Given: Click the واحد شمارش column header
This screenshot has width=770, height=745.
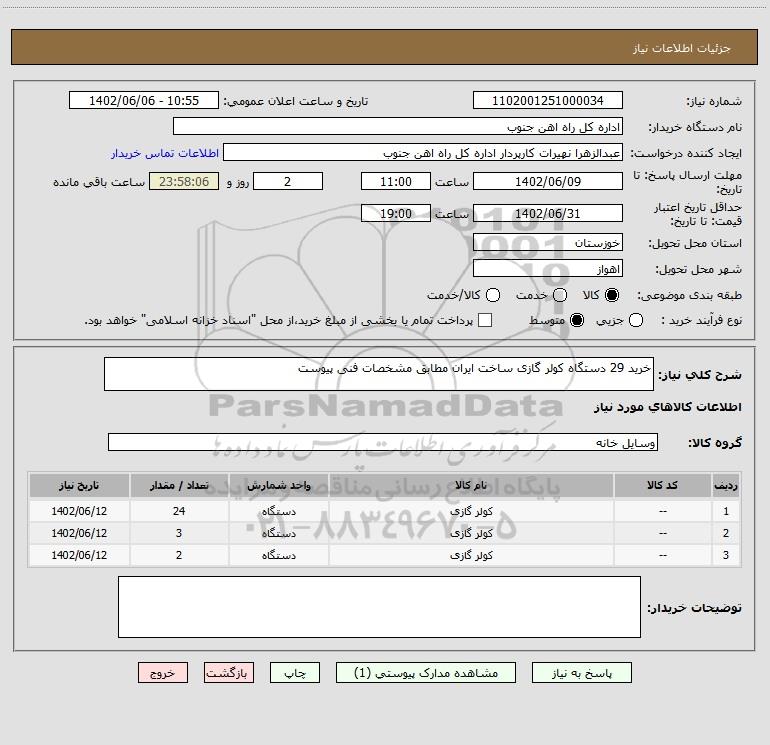Looking at the screenshot, I should click(278, 486).
